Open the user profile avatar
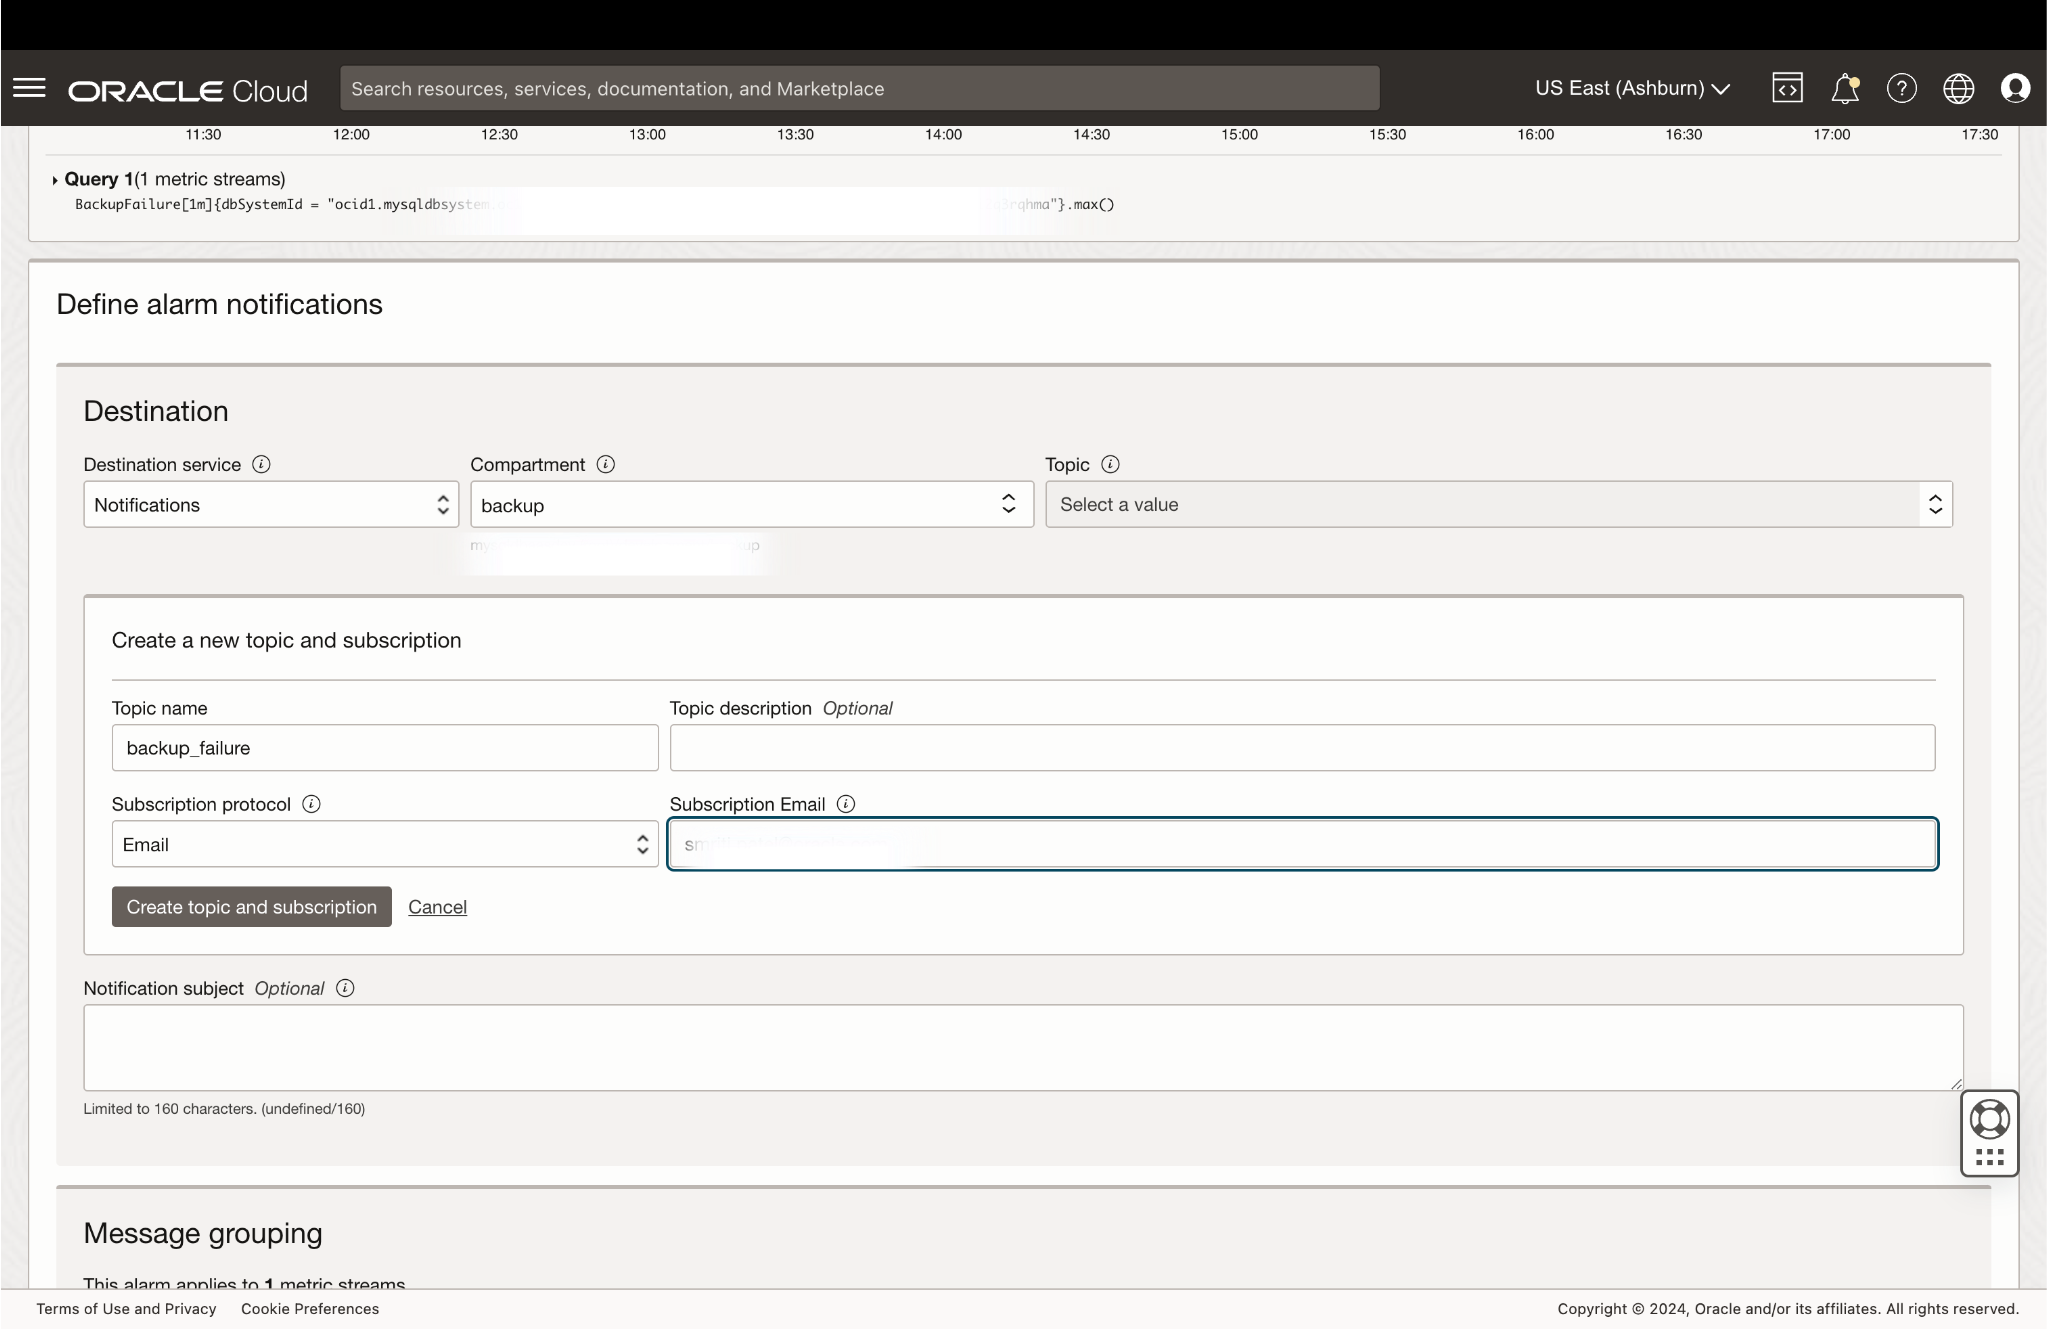 coord(2015,88)
